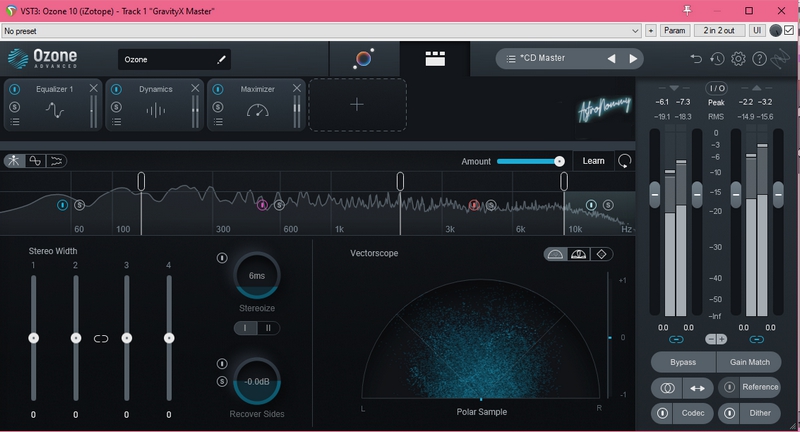Image resolution: width=800 pixels, height=432 pixels.
Task: Remove the Equalizer 1 module
Action: (x=93, y=88)
